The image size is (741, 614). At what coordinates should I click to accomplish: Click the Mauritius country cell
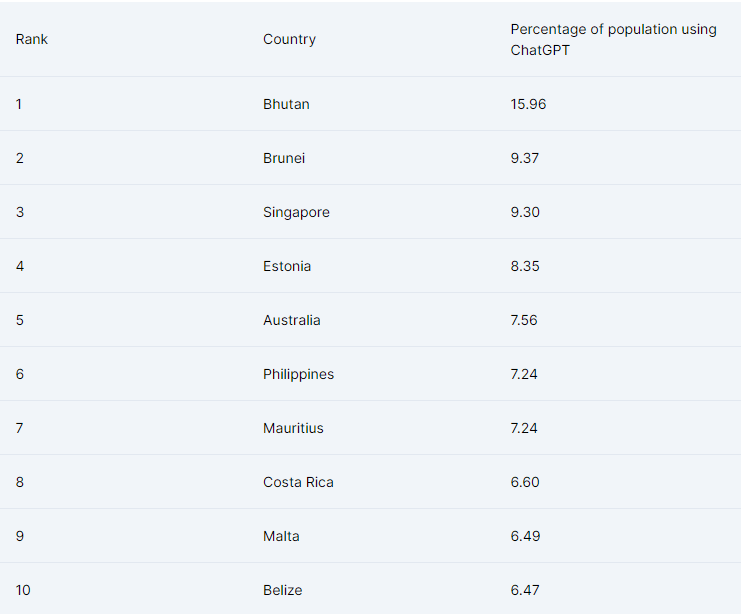coord(293,428)
